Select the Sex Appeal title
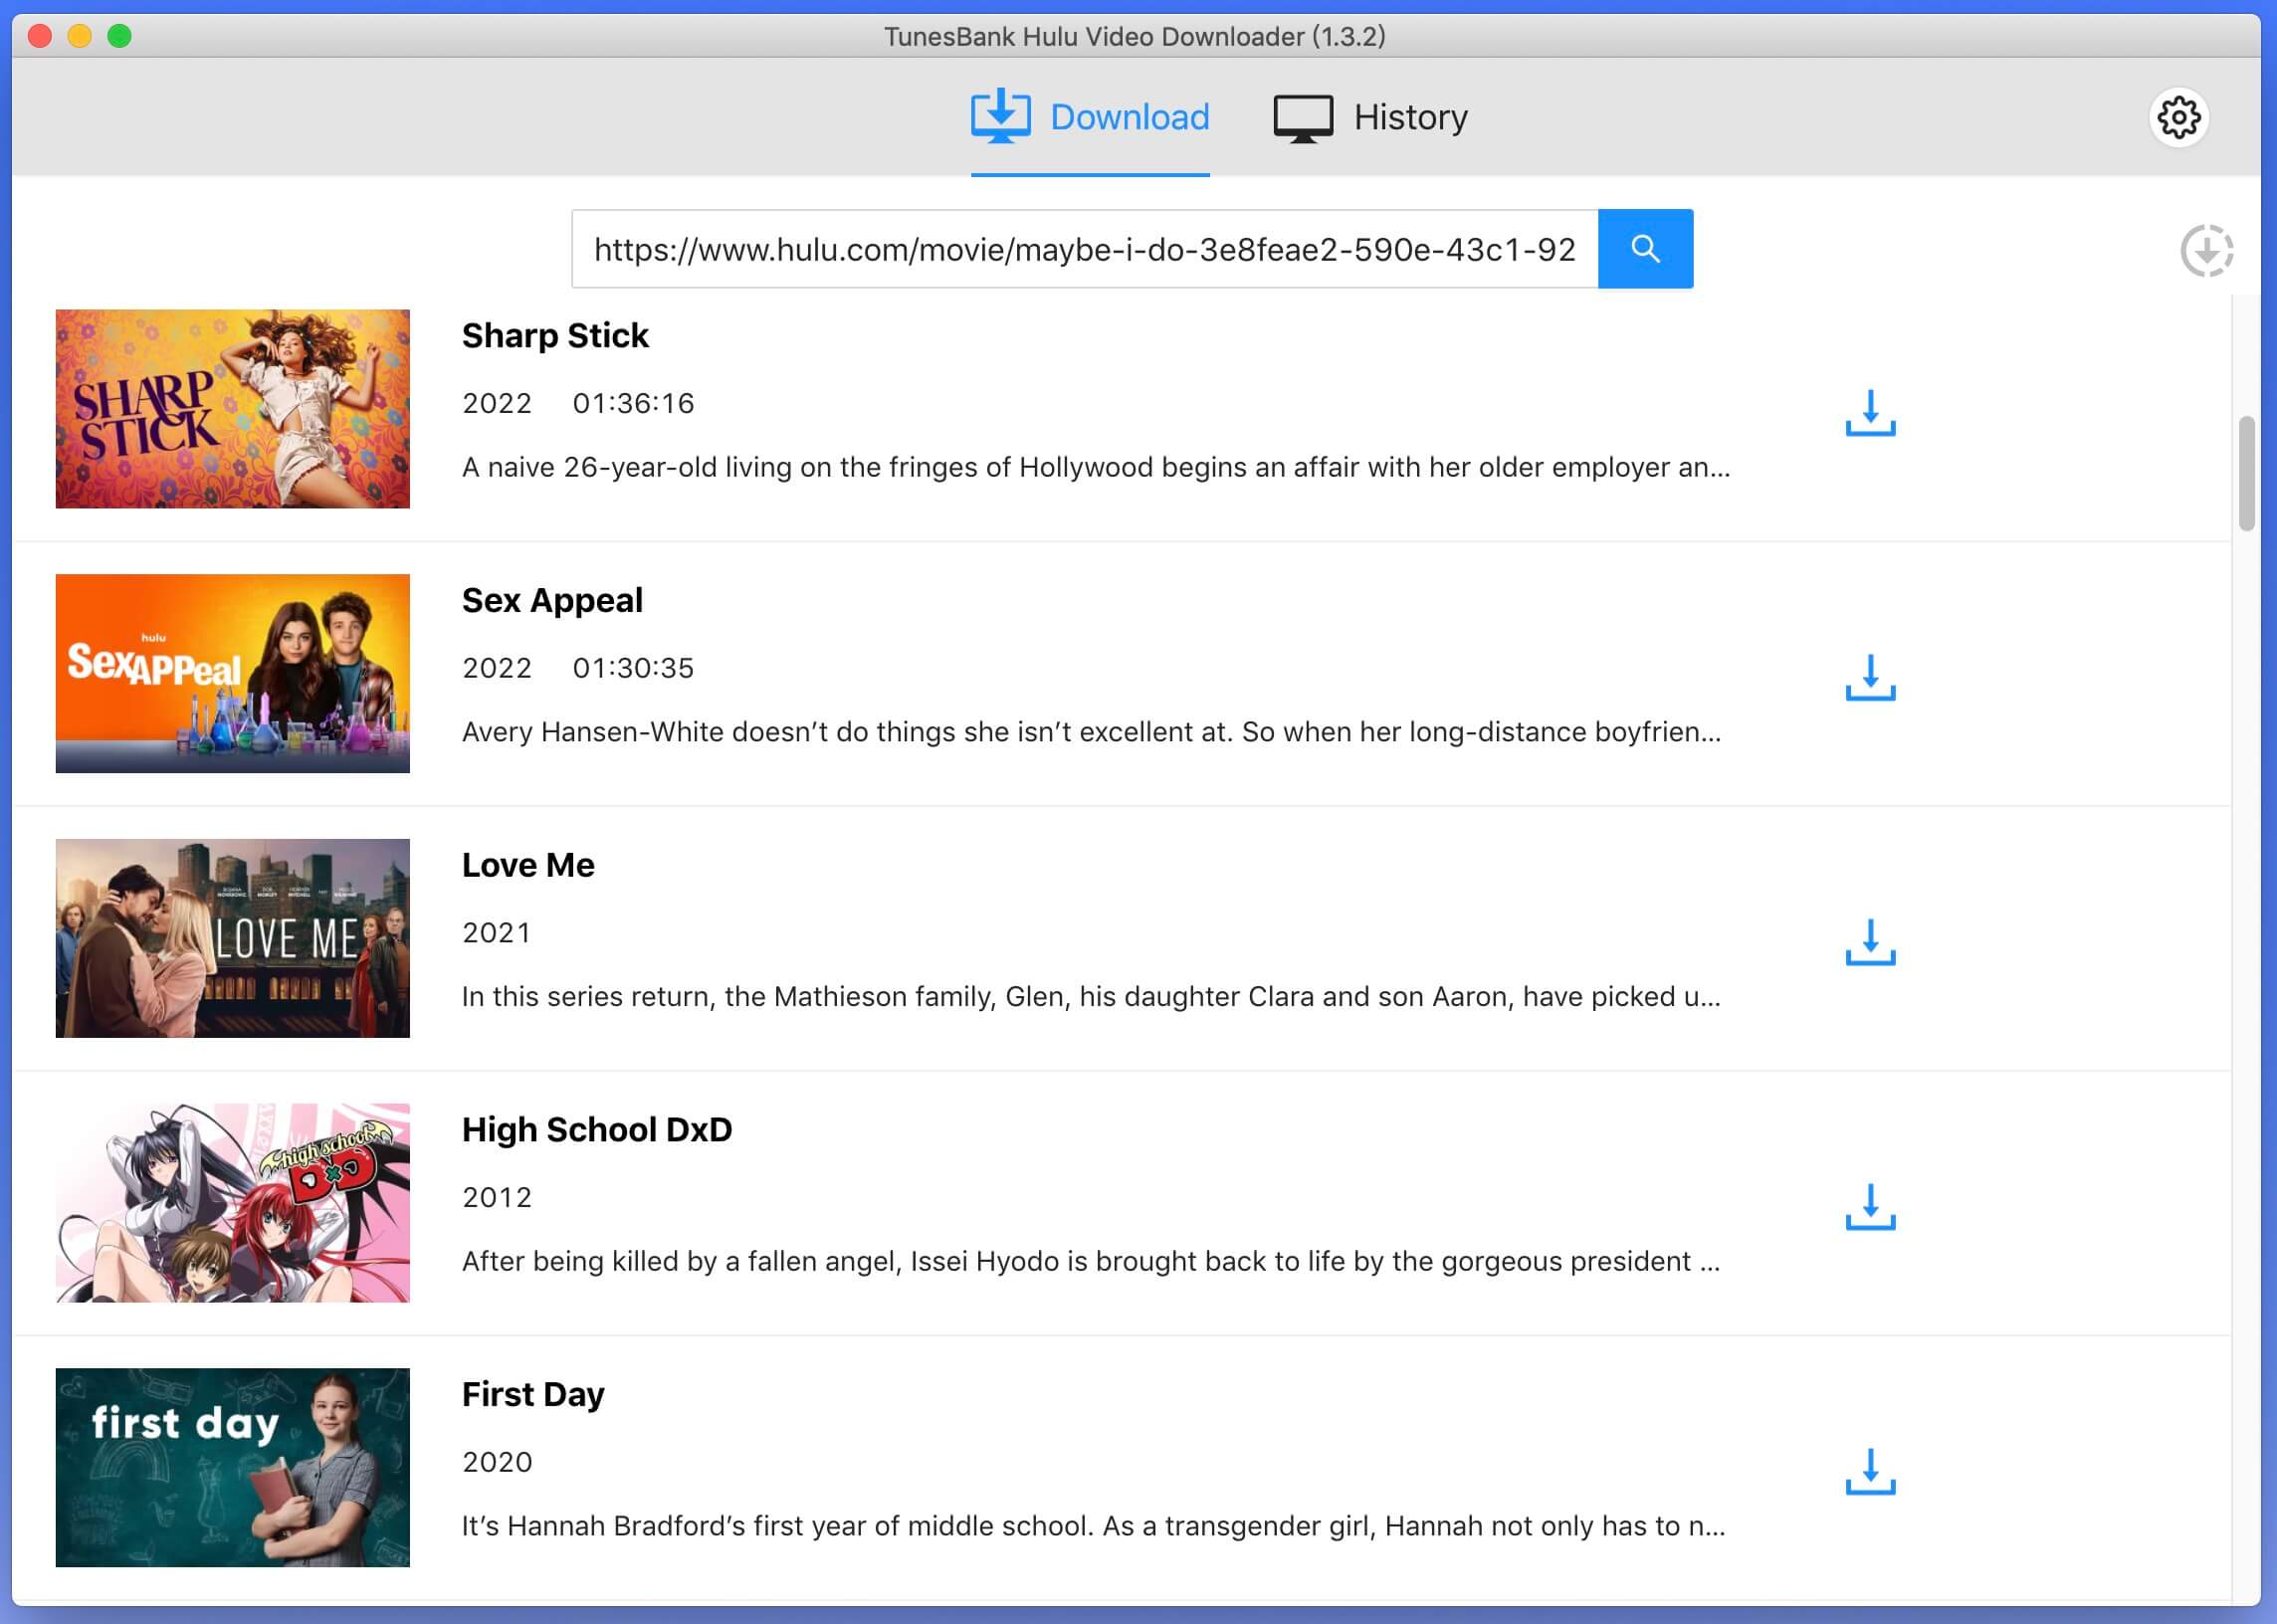Image resolution: width=2277 pixels, height=1624 pixels. [552, 601]
